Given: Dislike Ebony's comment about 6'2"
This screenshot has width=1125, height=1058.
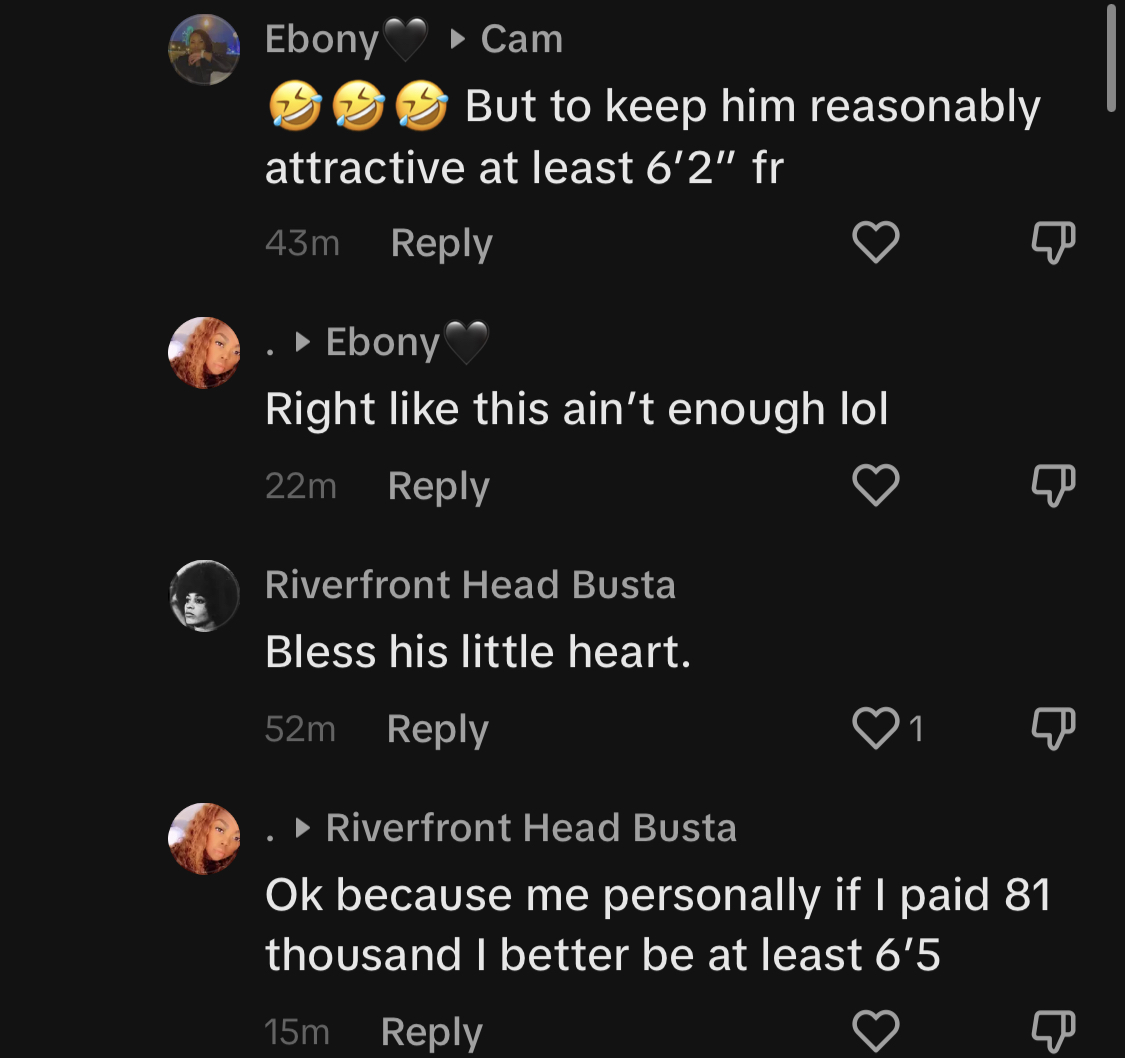Looking at the screenshot, I should 1053,242.
